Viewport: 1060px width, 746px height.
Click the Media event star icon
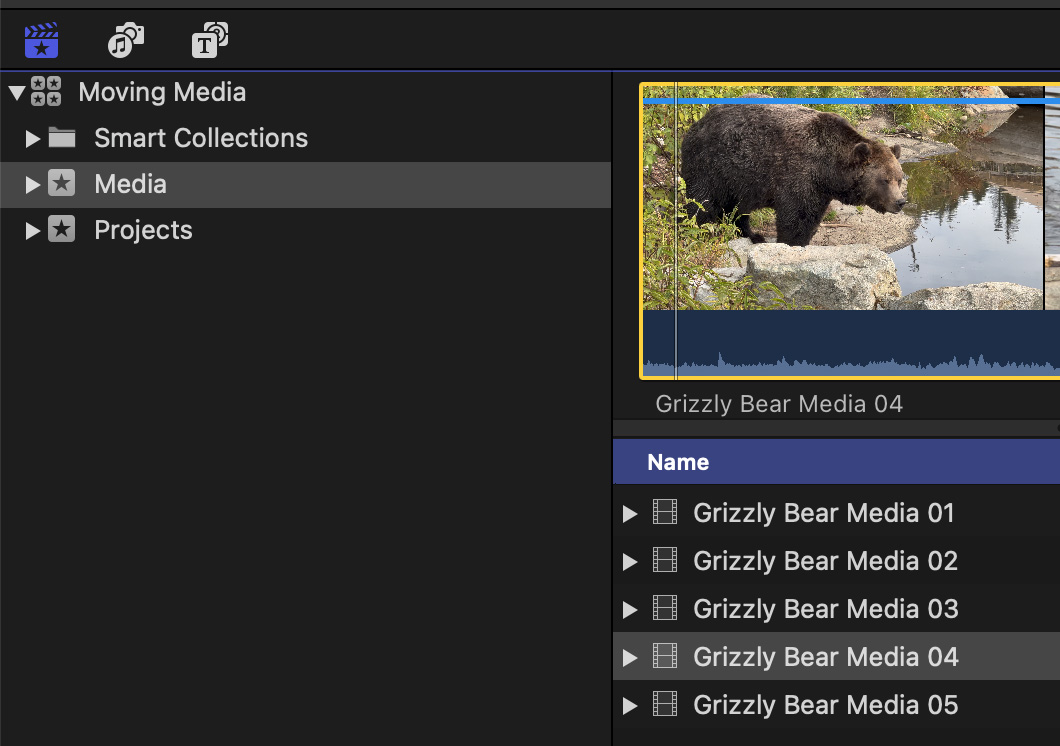(62, 184)
